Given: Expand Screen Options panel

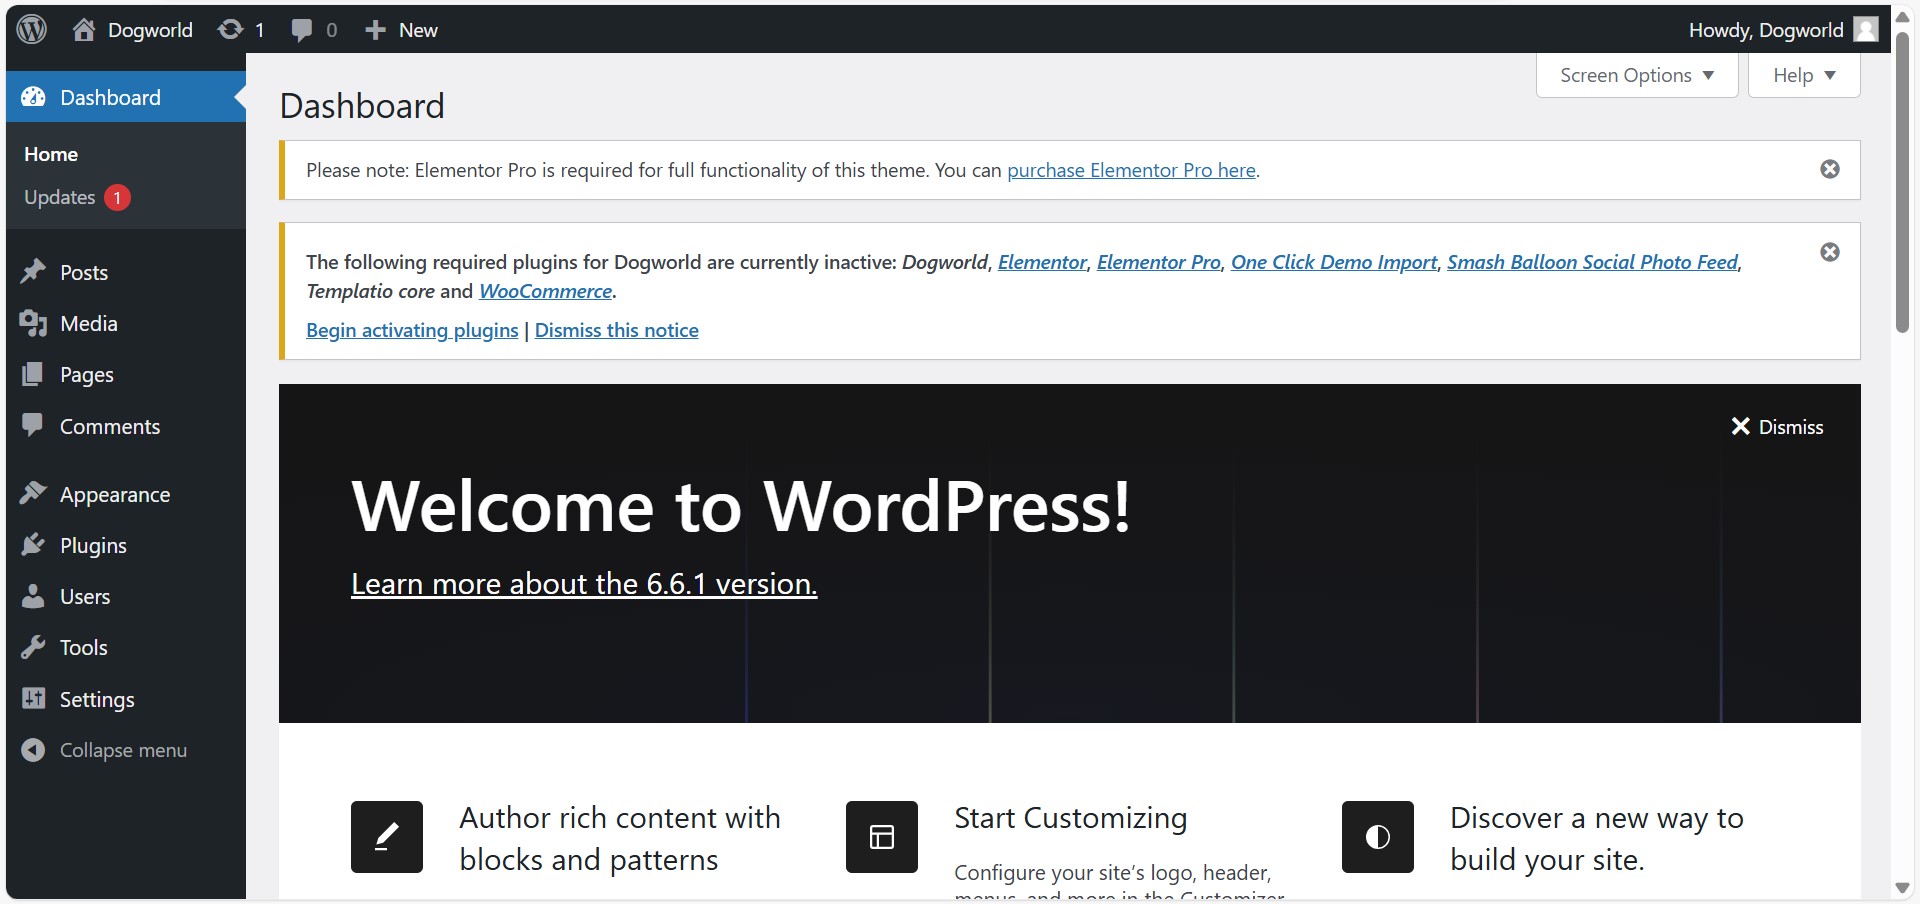Looking at the screenshot, I should click(1637, 75).
